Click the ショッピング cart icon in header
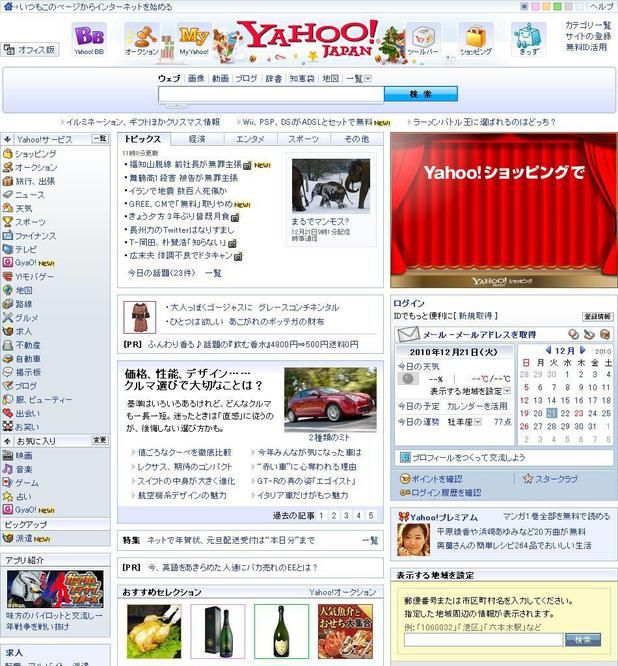 tap(475, 38)
